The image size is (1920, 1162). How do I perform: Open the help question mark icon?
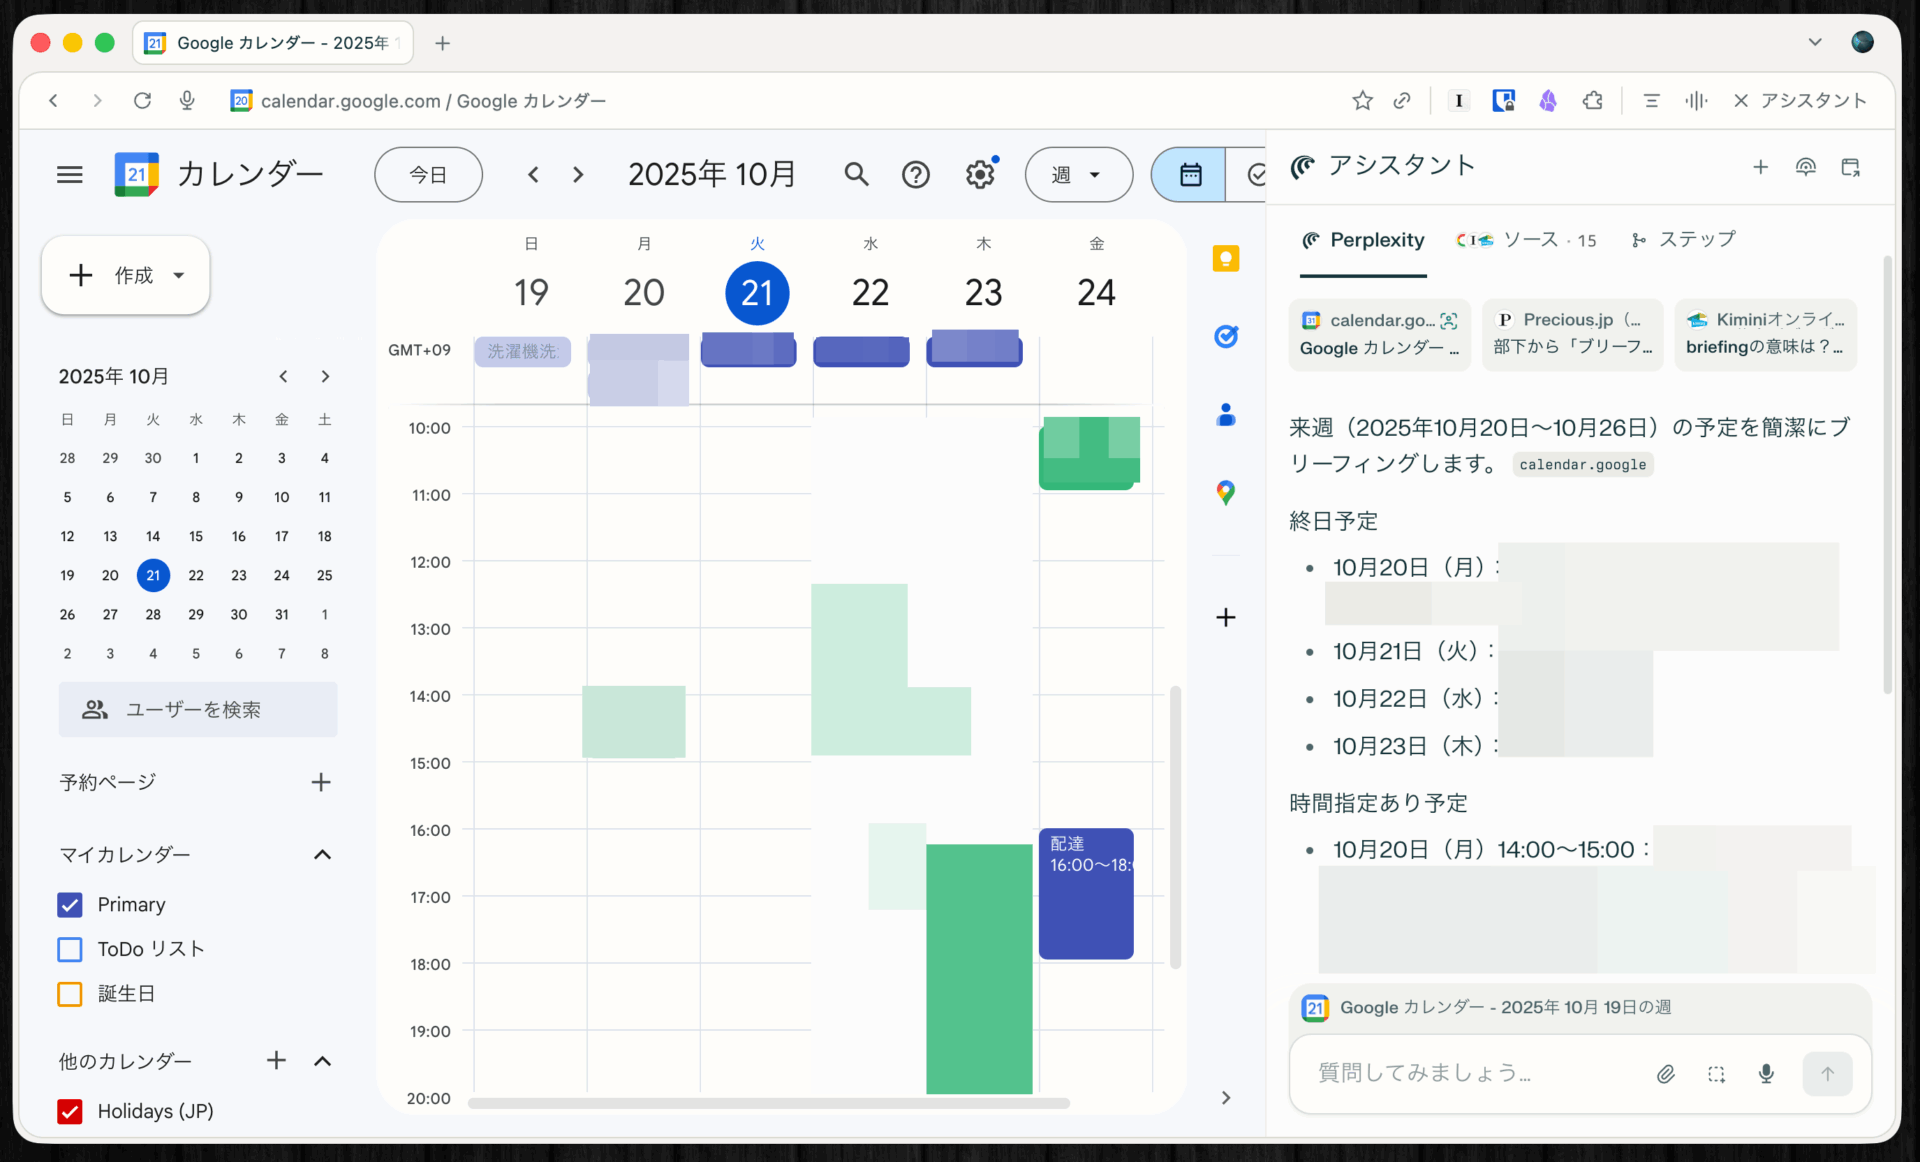point(915,175)
